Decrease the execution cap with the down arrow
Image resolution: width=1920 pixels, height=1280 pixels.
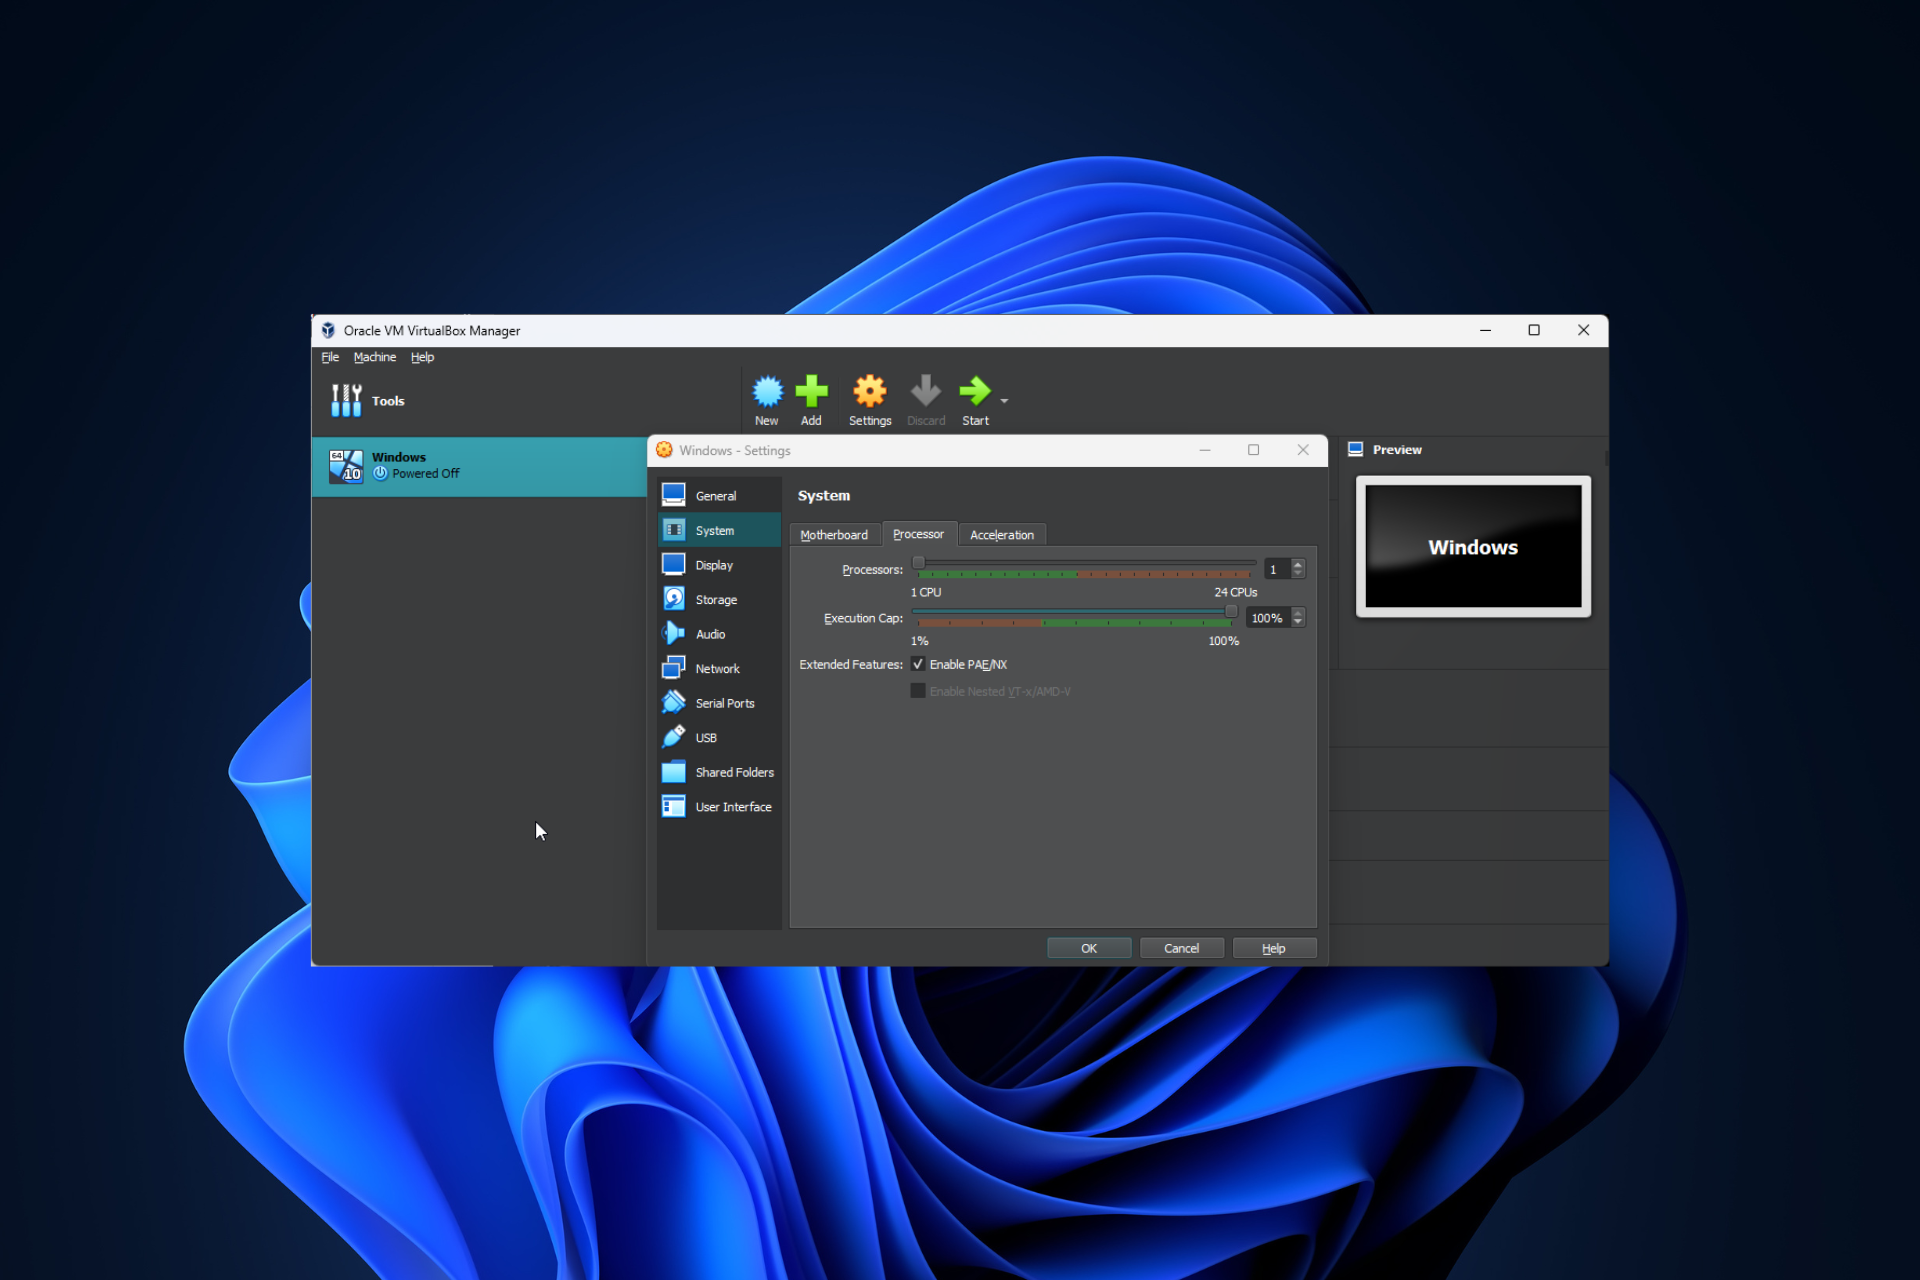1298,622
